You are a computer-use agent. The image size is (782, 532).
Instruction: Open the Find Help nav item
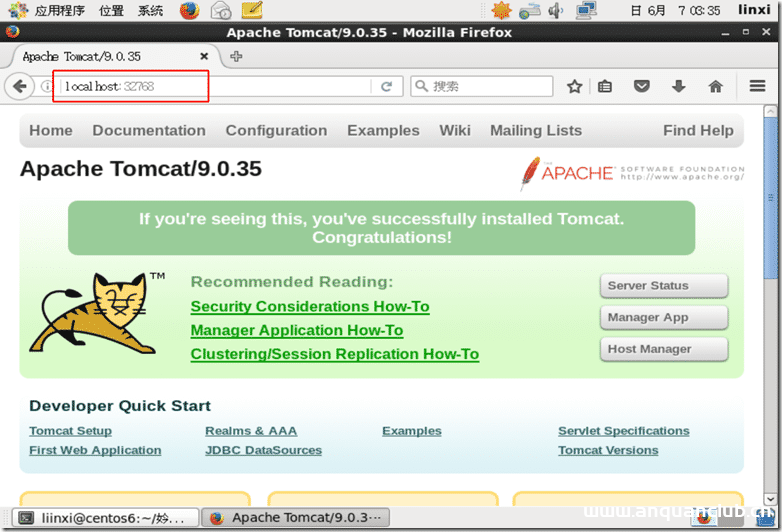click(698, 130)
